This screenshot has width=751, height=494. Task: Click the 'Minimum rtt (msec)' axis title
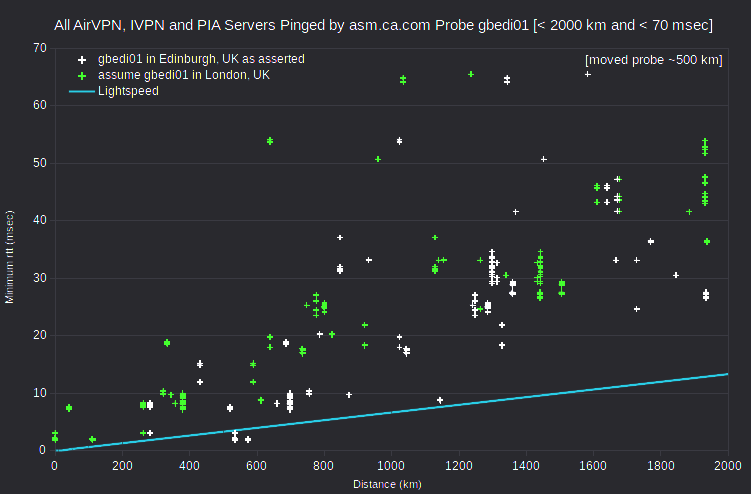point(9,257)
